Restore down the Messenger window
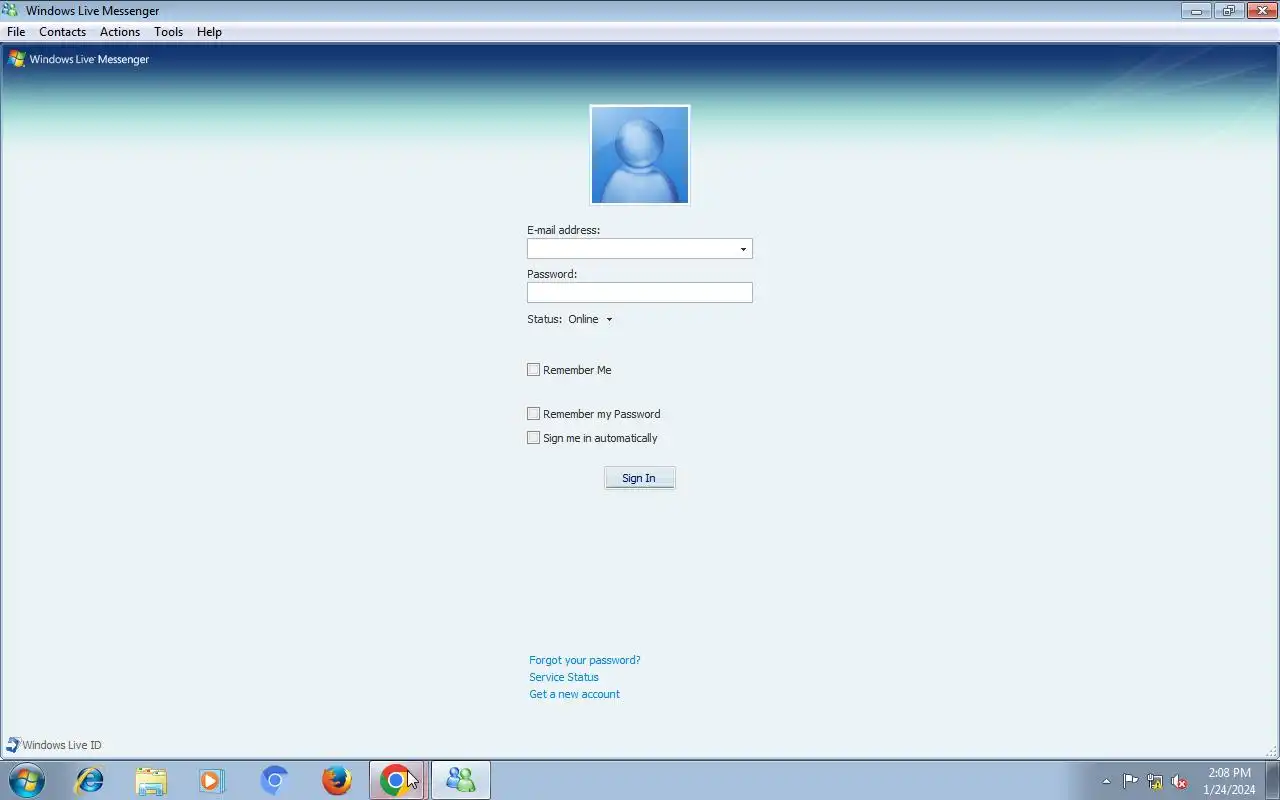1280x800 pixels. pos(1228,11)
